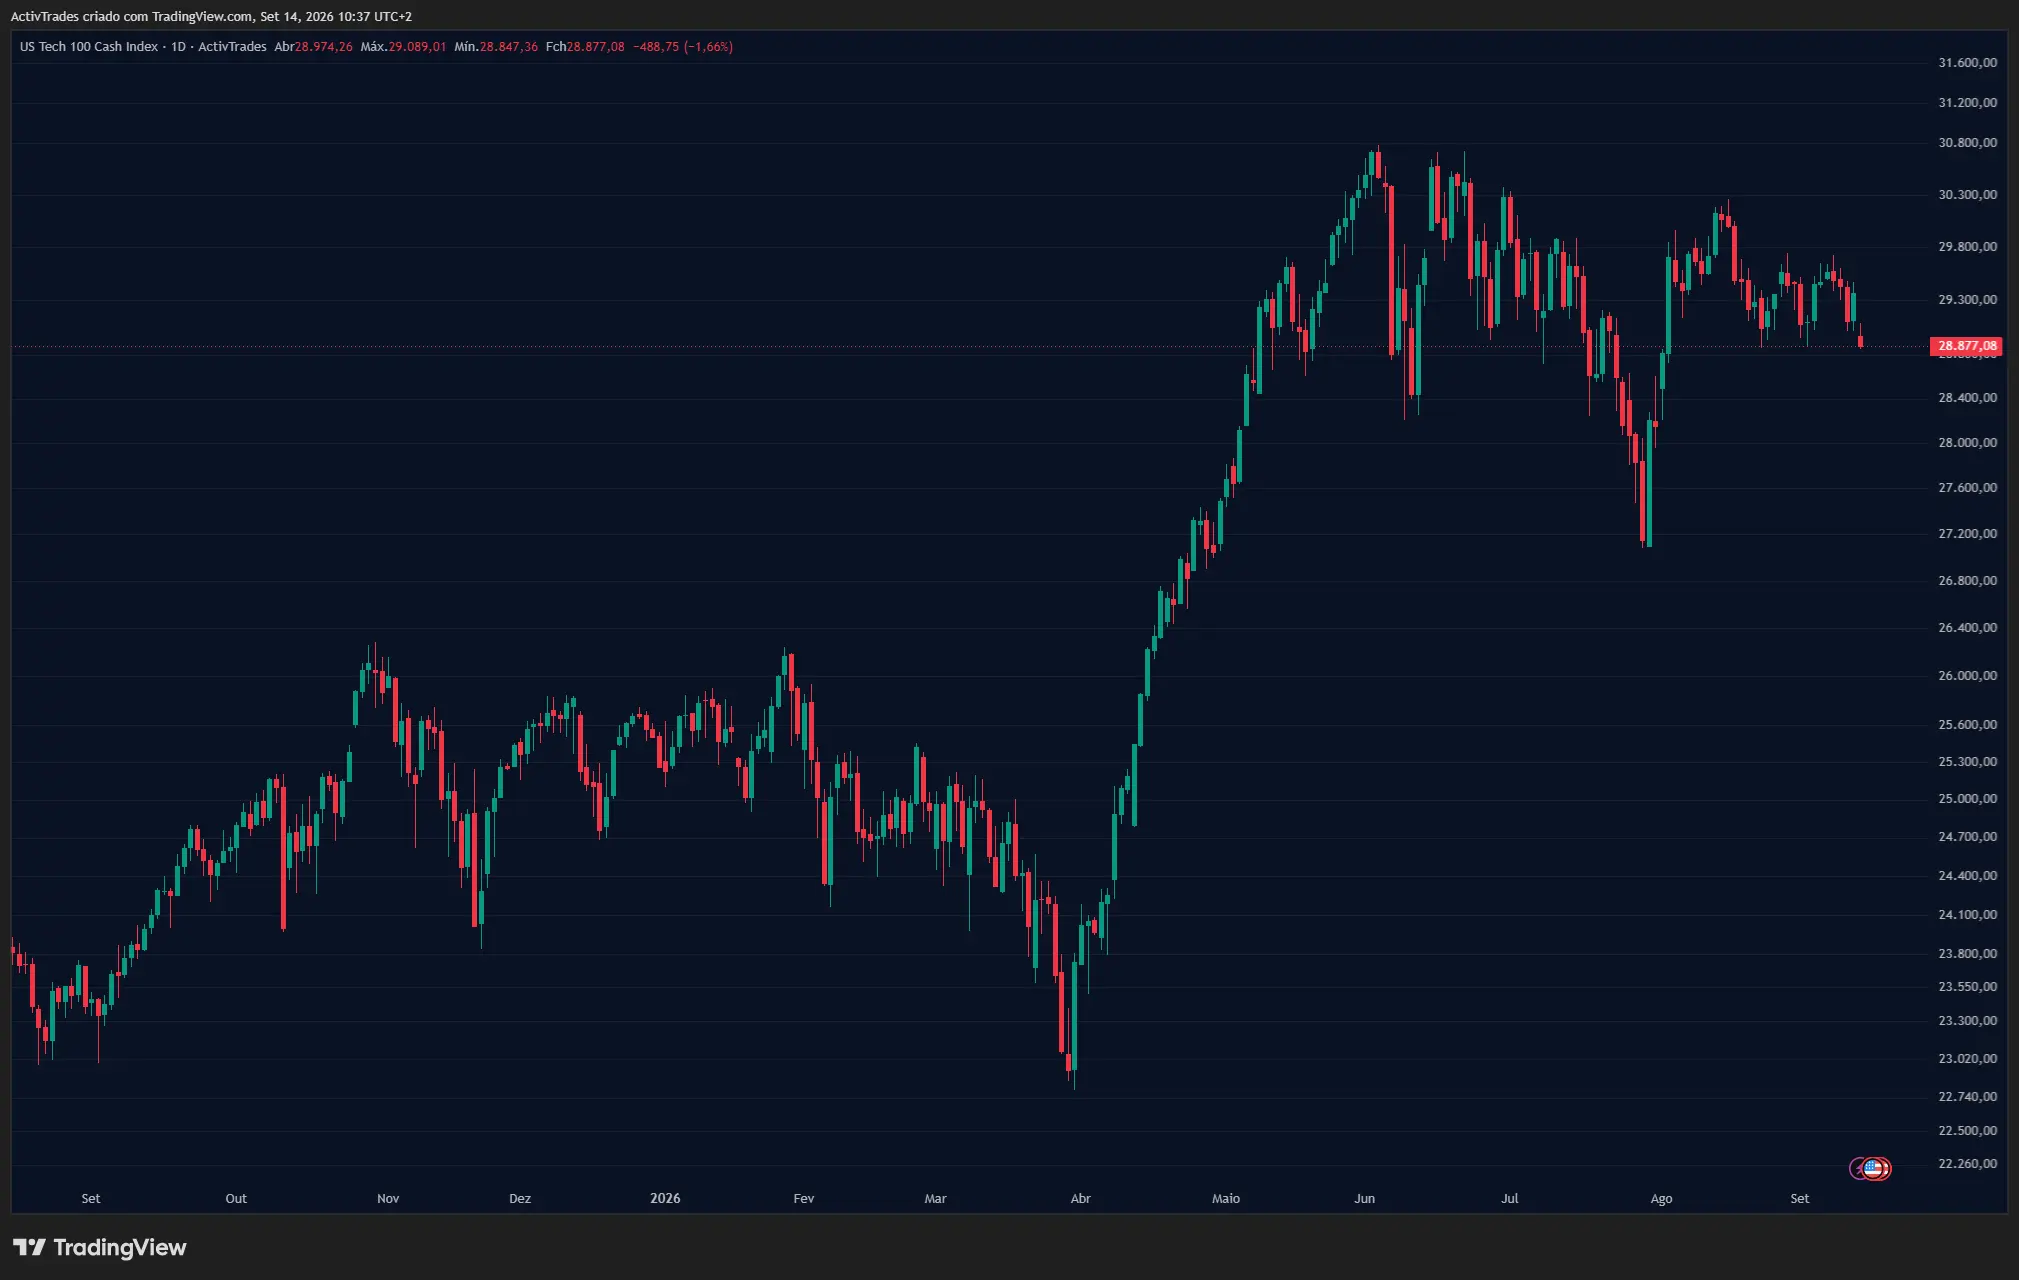Screen dimensions: 2019x1280
Task: Click the Jun month label on time axis
Action: pyautogui.click(x=1365, y=1199)
